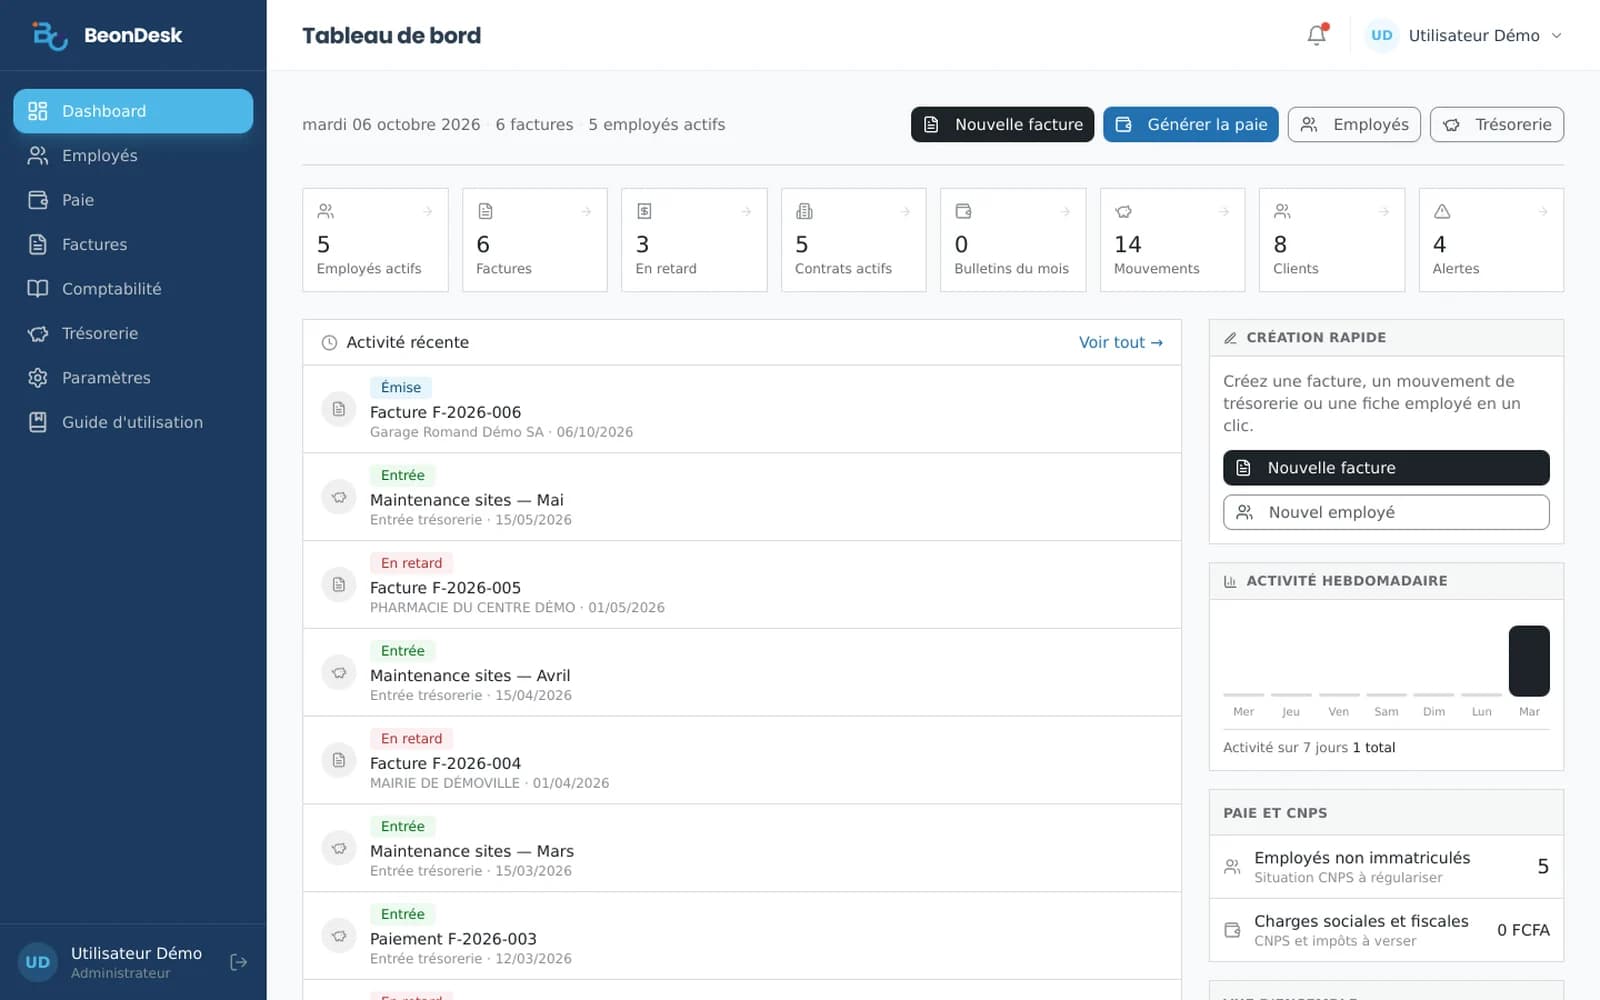Viewport: 1600px width, 1000px height.
Task: Open the notifications bell
Action: click(1317, 35)
